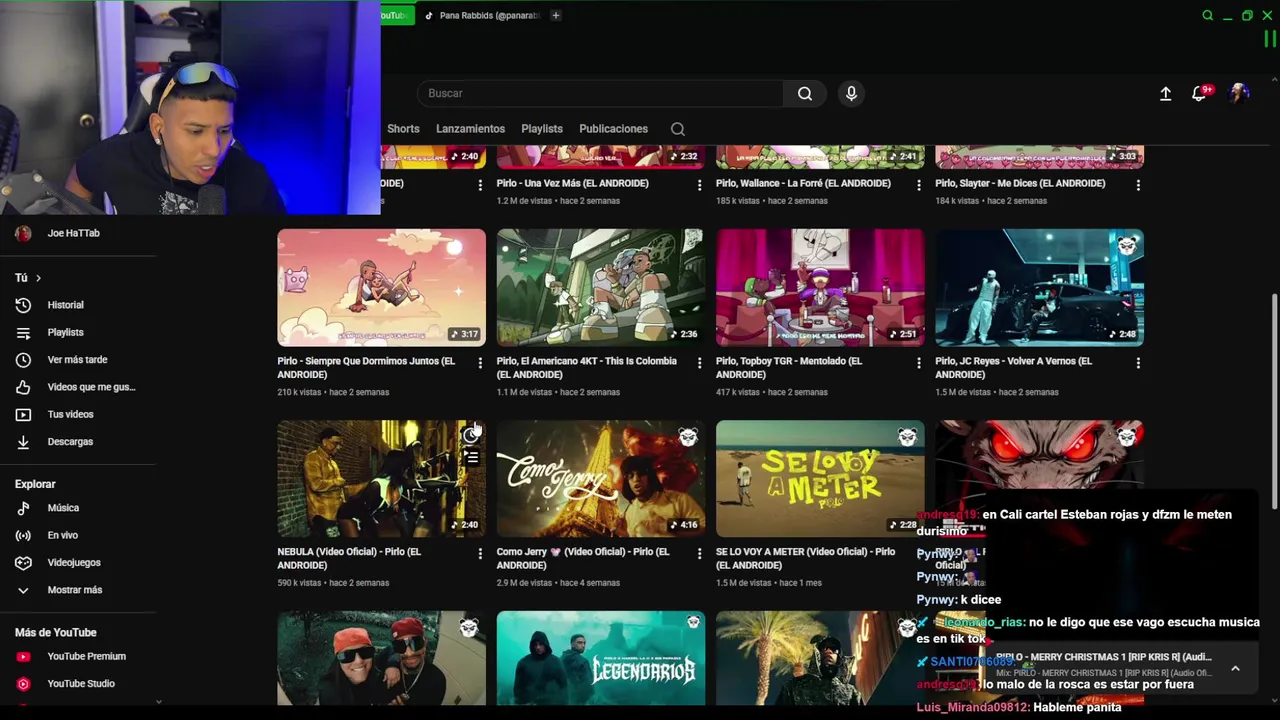The width and height of the screenshot is (1280, 720).
Task: Play Volver A Vernos thumbnail
Action: pos(1039,288)
